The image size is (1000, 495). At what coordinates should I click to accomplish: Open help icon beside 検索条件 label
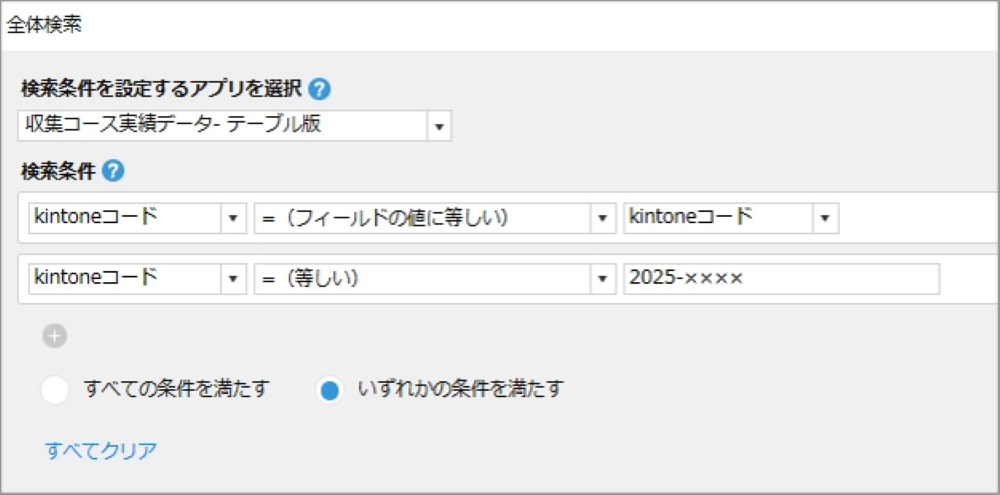click(113, 171)
